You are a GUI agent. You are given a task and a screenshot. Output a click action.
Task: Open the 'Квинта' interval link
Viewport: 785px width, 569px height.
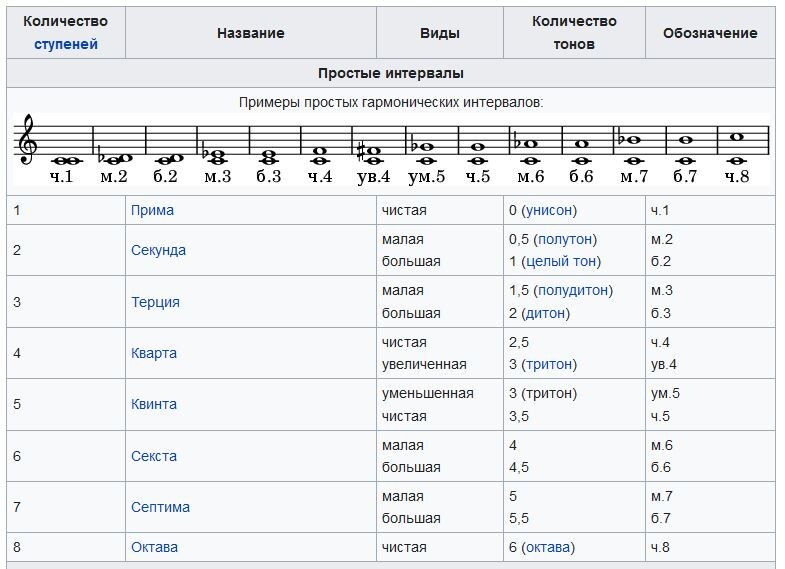[x=154, y=404]
